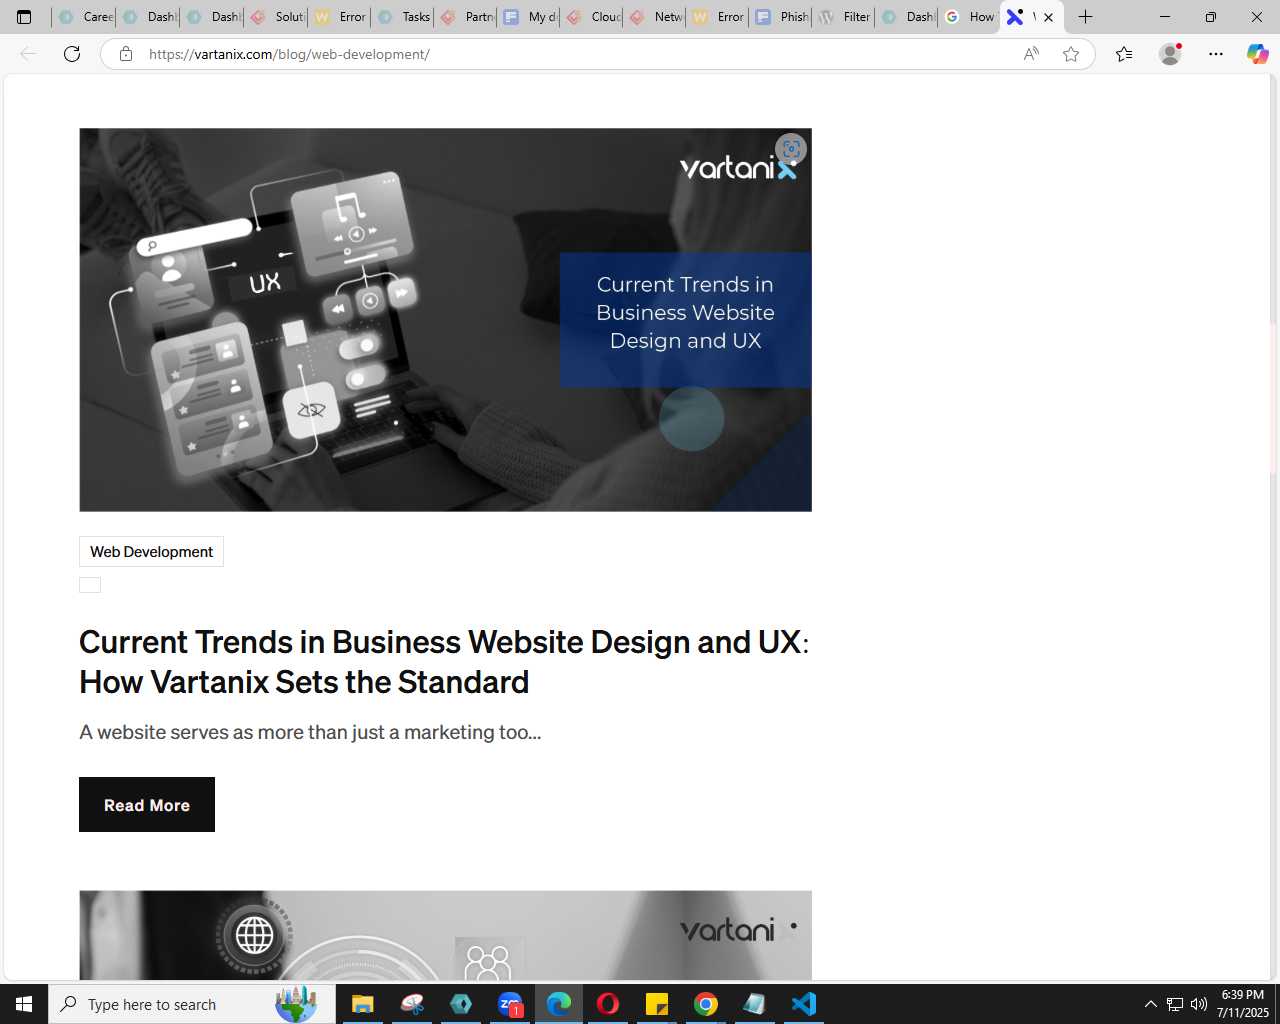Close the active Vartanix tab

pos(1048,17)
